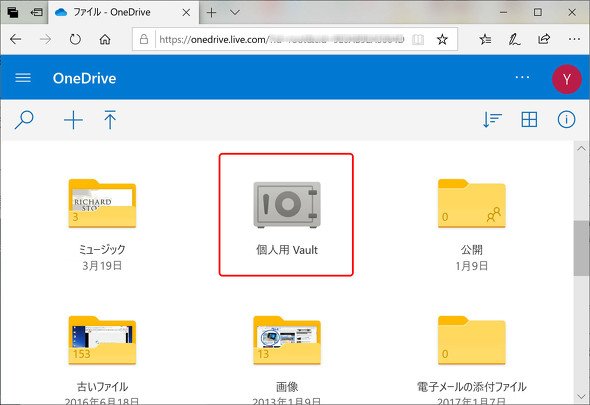This screenshot has height=405, width=590.
Task: Click the OneDrive search magnifier icon
Action: tap(24, 120)
